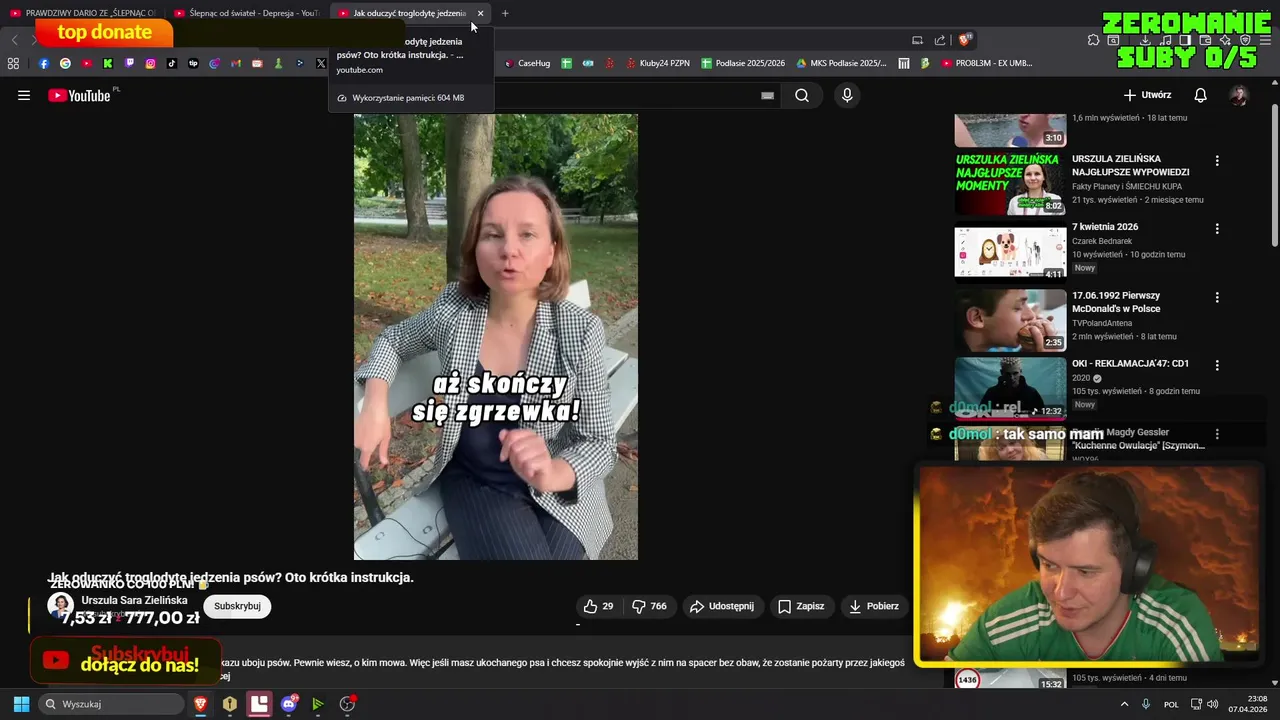Close the Jak oduczyć troglodytę tab
This screenshot has width=1280, height=720.
480,13
